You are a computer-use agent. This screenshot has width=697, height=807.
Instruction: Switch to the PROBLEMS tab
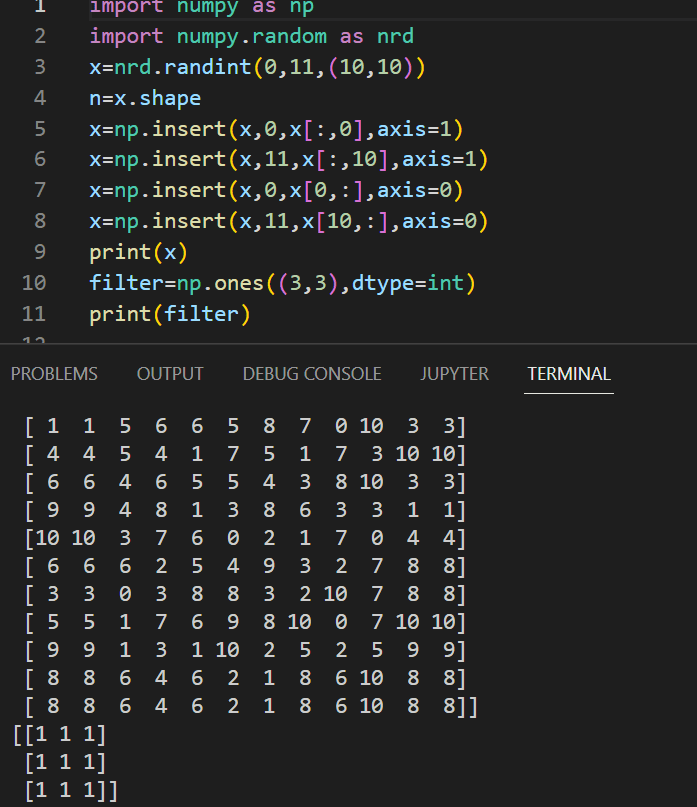54,373
